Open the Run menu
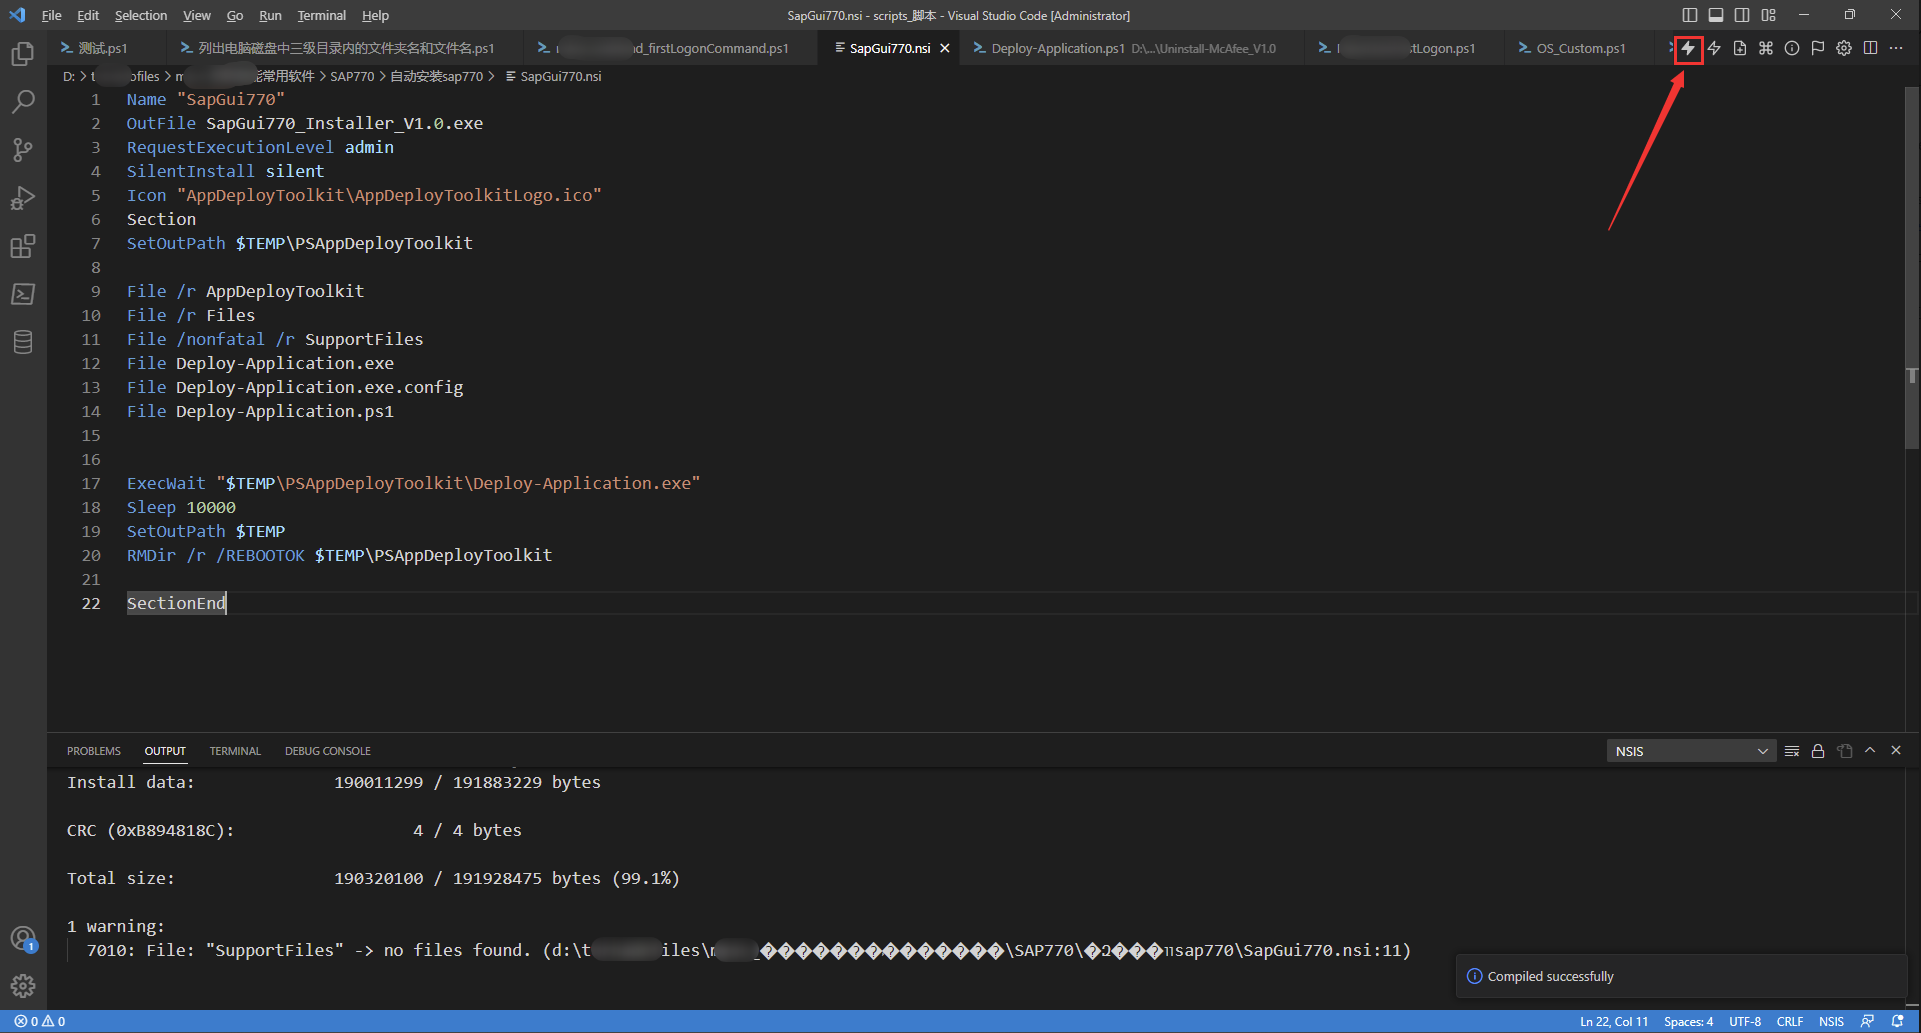The width and height of the screenshot is (1921, 1033). (x=270, y=15)
